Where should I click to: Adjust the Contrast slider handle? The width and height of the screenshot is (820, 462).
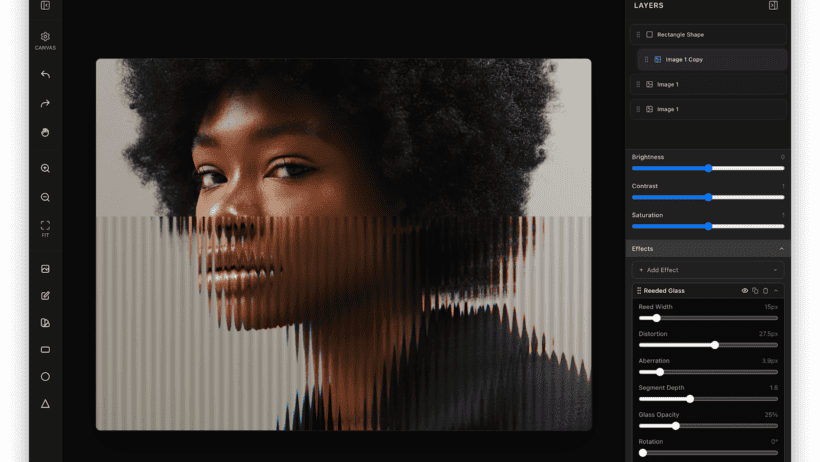click(708, 197)
